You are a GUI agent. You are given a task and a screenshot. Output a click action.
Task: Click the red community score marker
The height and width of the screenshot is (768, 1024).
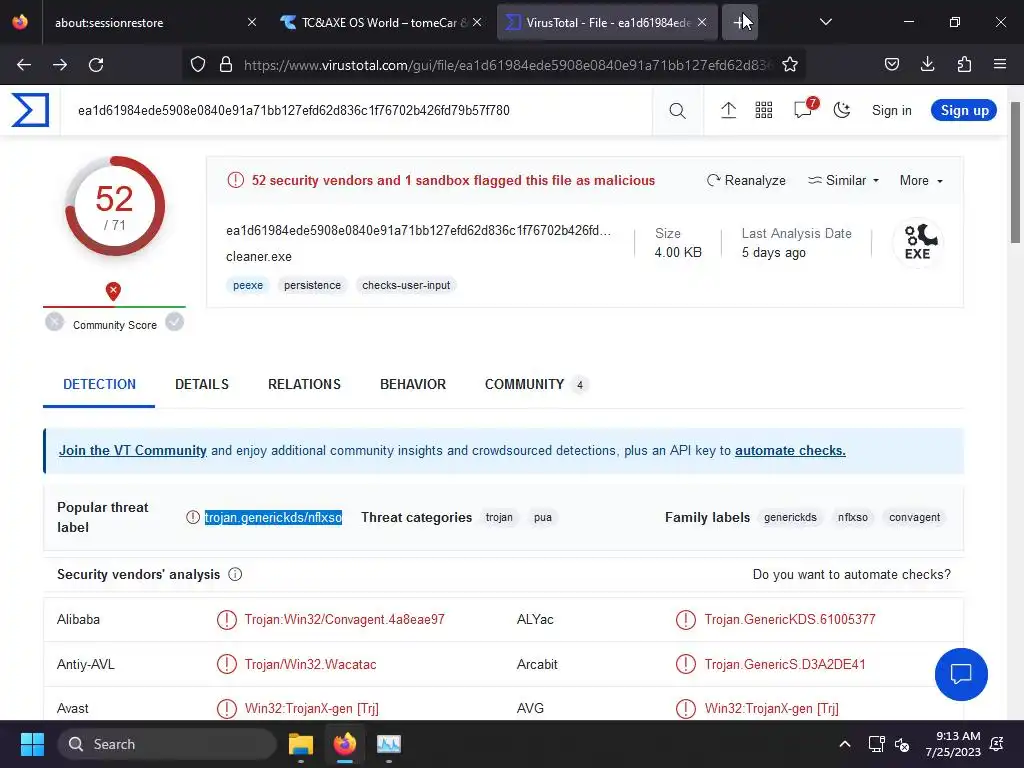click(113, 291)
